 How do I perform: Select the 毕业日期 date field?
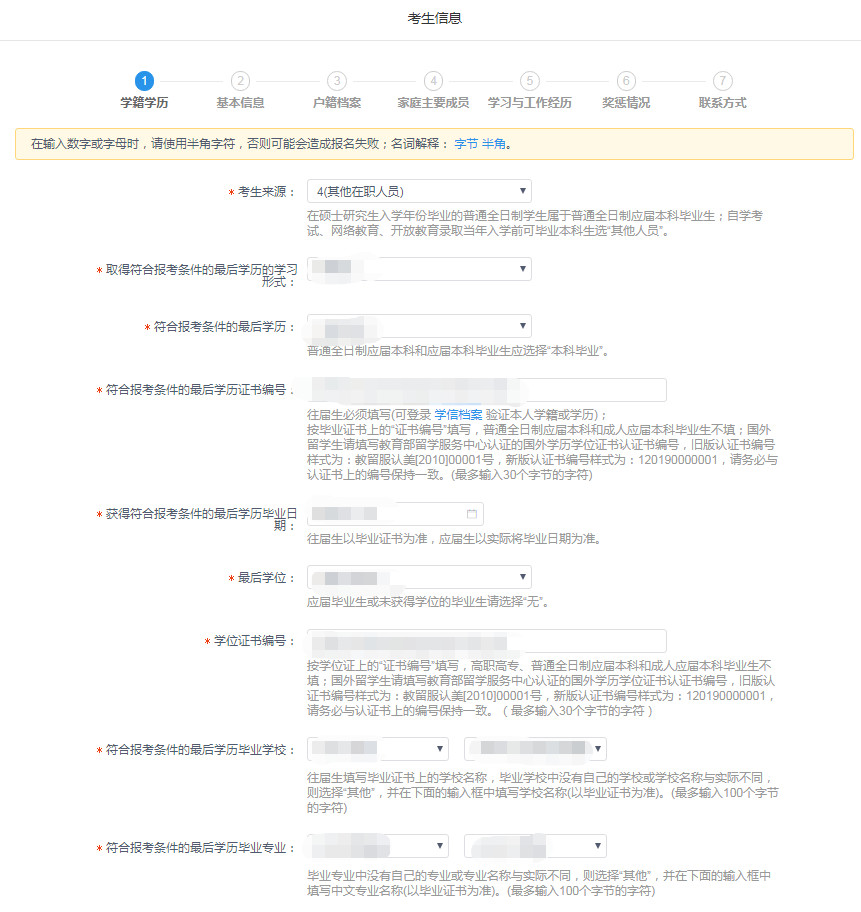pos(385,513)
